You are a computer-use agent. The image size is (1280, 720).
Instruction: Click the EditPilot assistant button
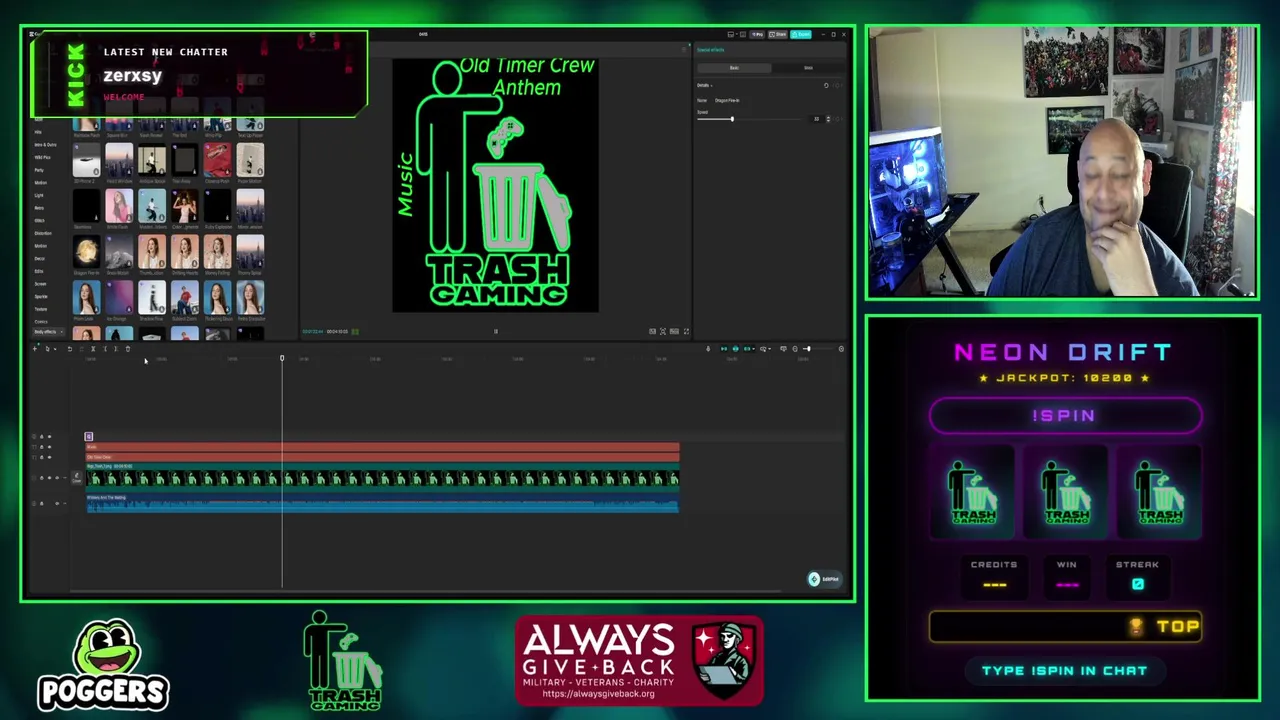pos(825,579)
